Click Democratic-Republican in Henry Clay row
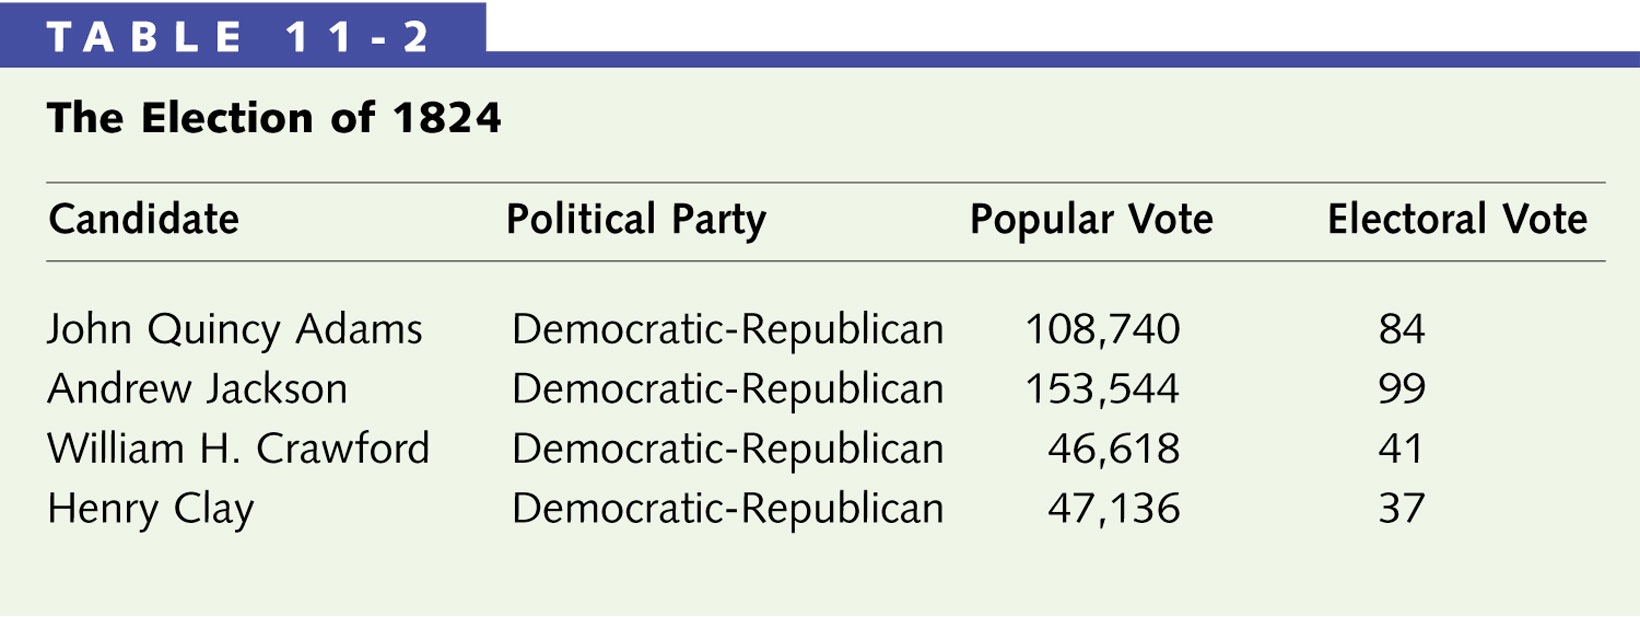The width and height of the screenshot is (1640, 617). point(727,510)
